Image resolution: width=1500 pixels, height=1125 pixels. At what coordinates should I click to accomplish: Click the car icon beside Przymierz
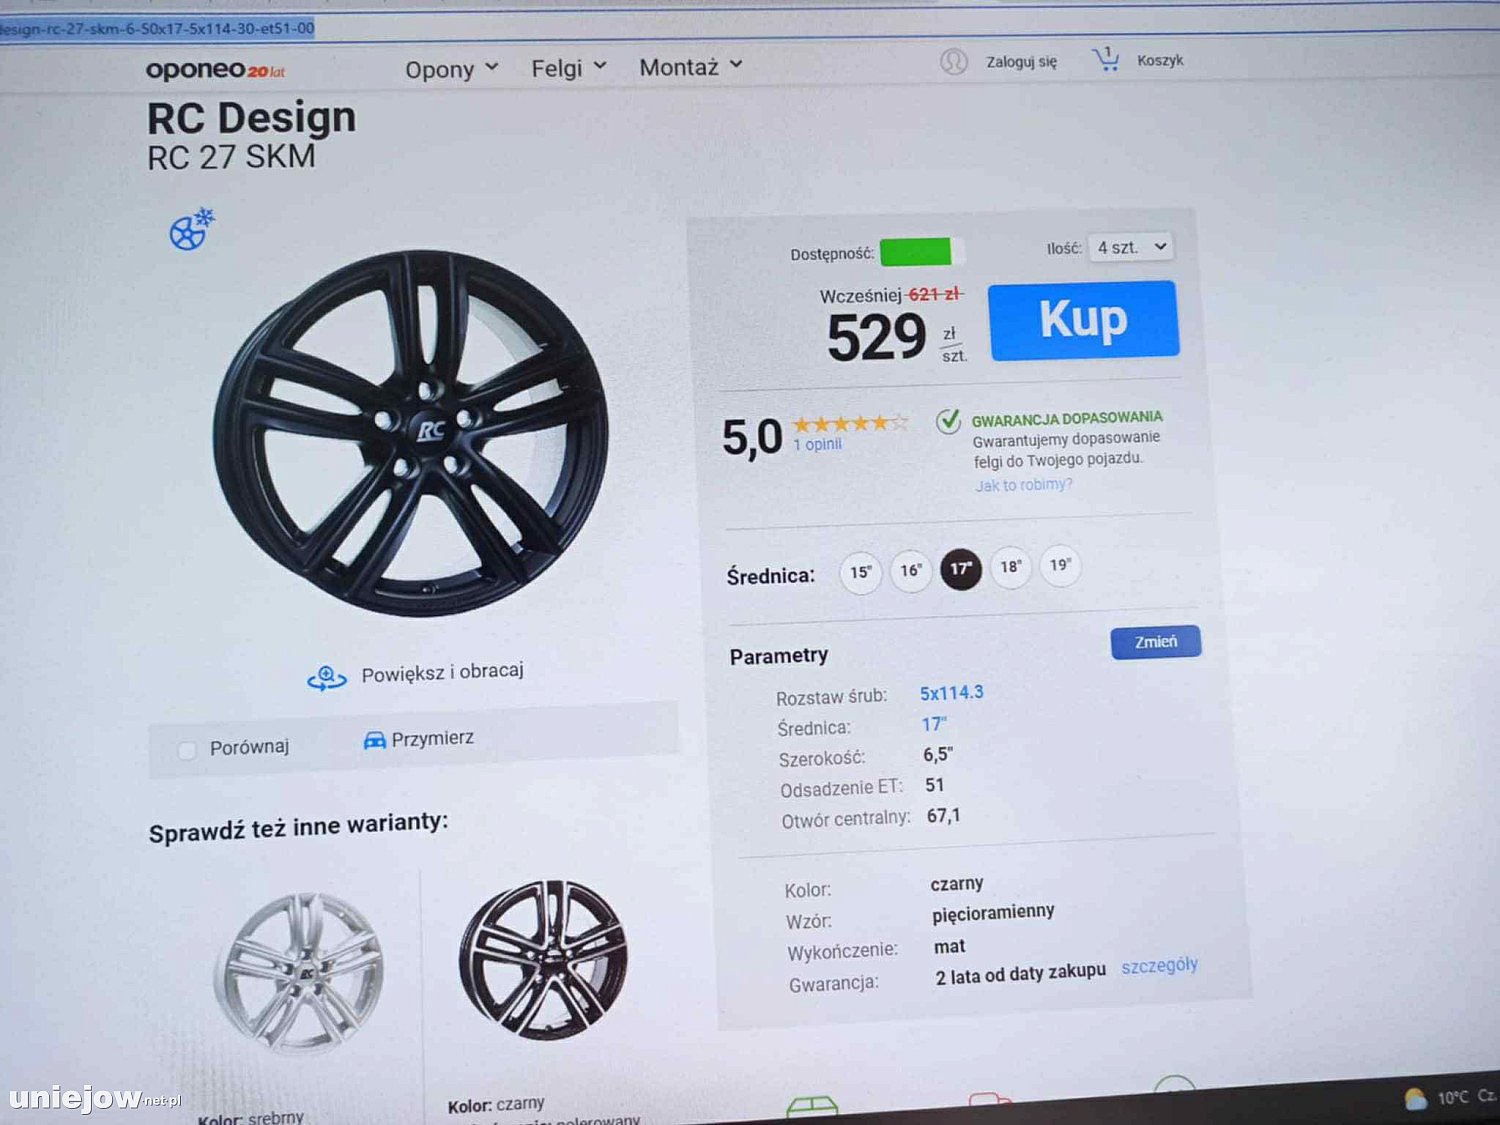[374, 741]
